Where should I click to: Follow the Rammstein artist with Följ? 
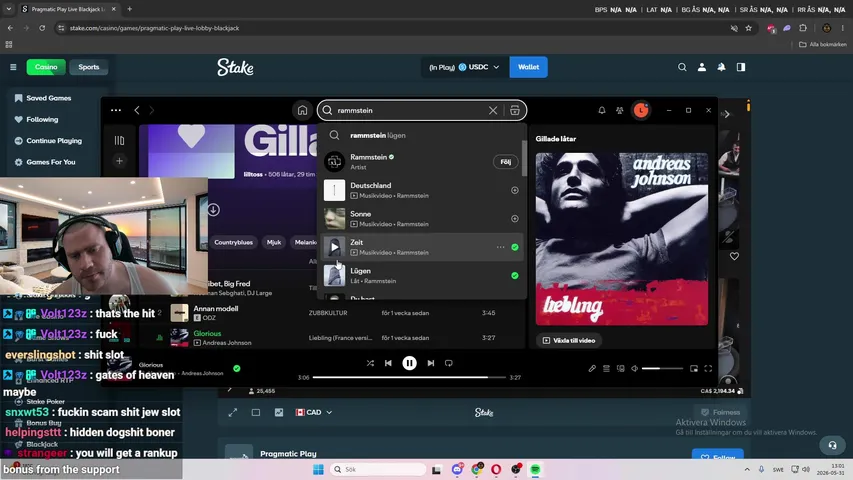point(505,162)
